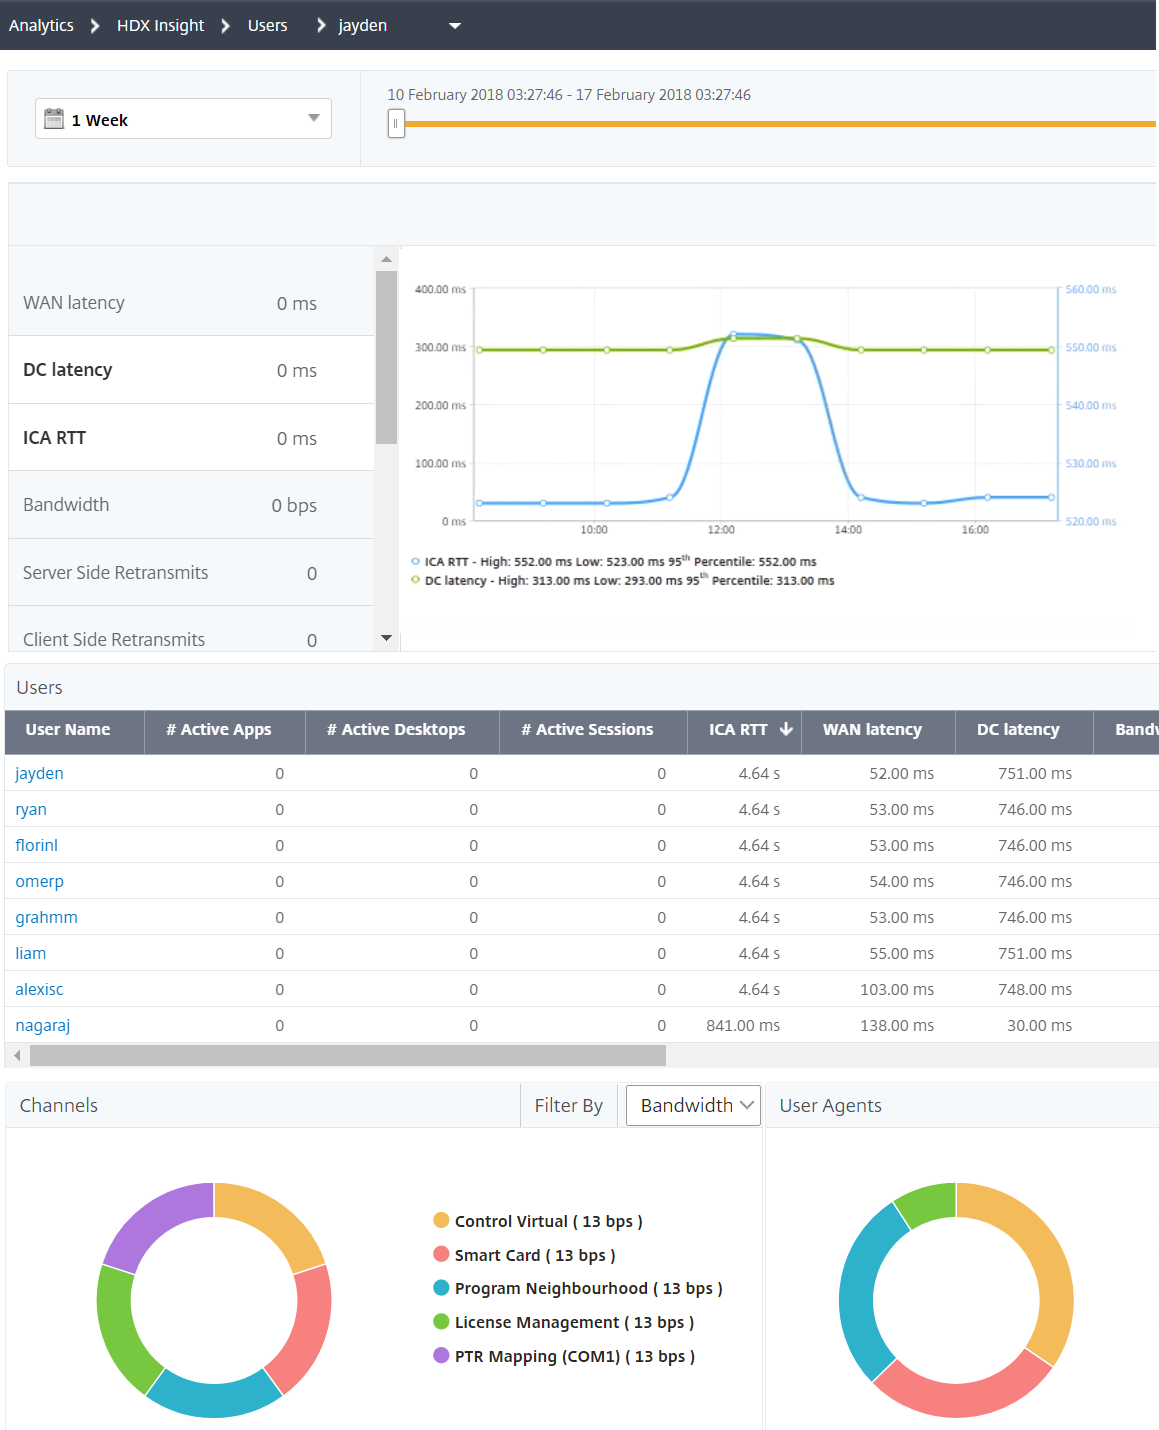This screenshot has width=1159, height=1430.
Task: Click the date range text above timeline
Action: pos(569,94)
